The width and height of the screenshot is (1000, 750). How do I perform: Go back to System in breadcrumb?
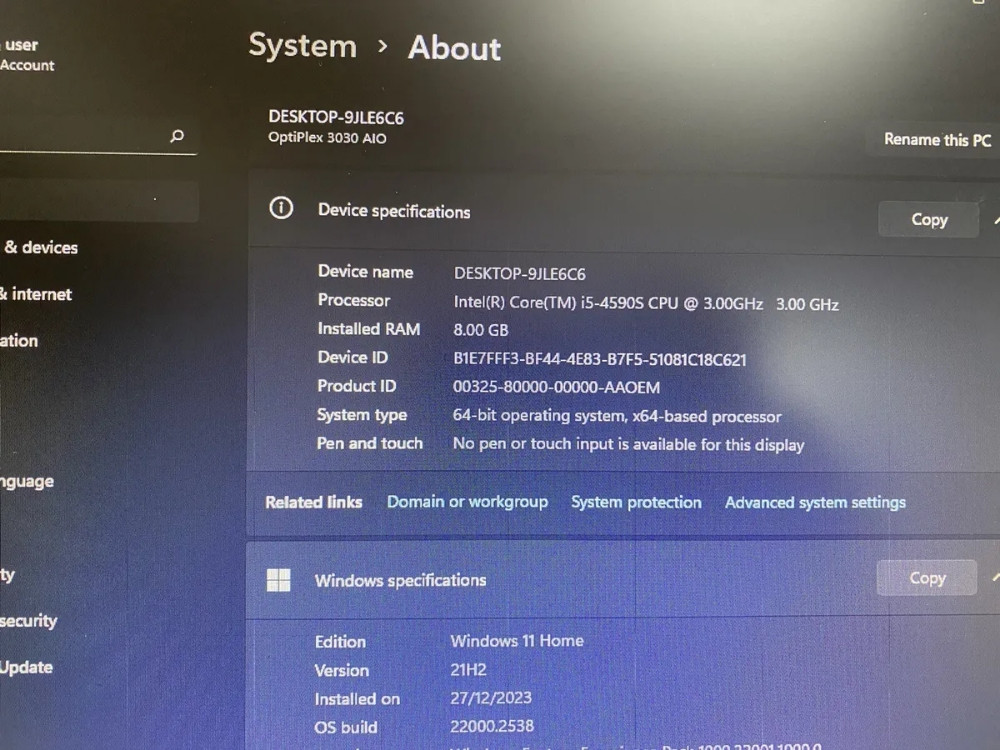pyautogui.click(x=303, y=46)
